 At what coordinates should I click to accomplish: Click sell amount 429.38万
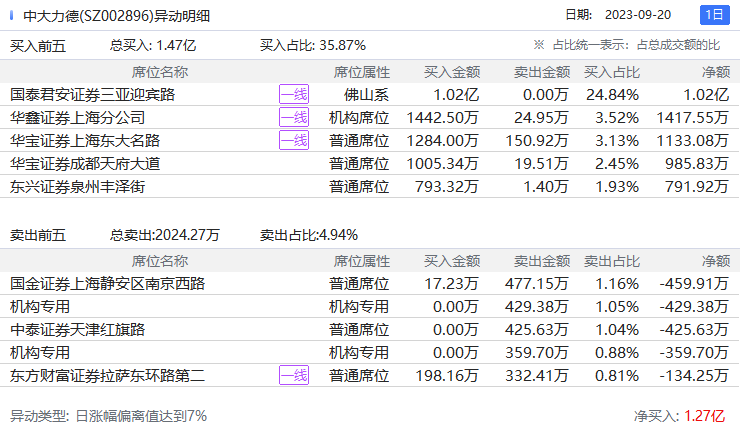pos(537,307)
